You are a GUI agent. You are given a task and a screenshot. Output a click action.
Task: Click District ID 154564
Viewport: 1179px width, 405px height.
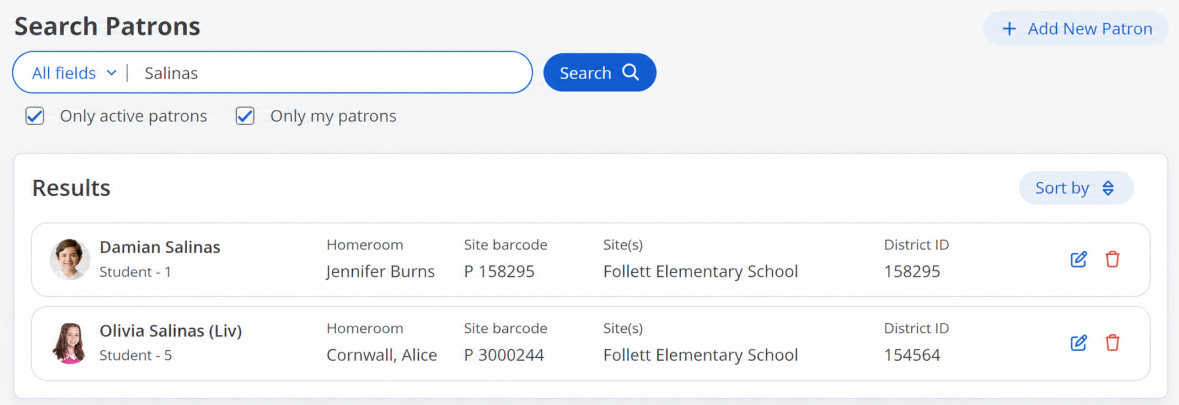pyautogui.click(x=912, y=355)
